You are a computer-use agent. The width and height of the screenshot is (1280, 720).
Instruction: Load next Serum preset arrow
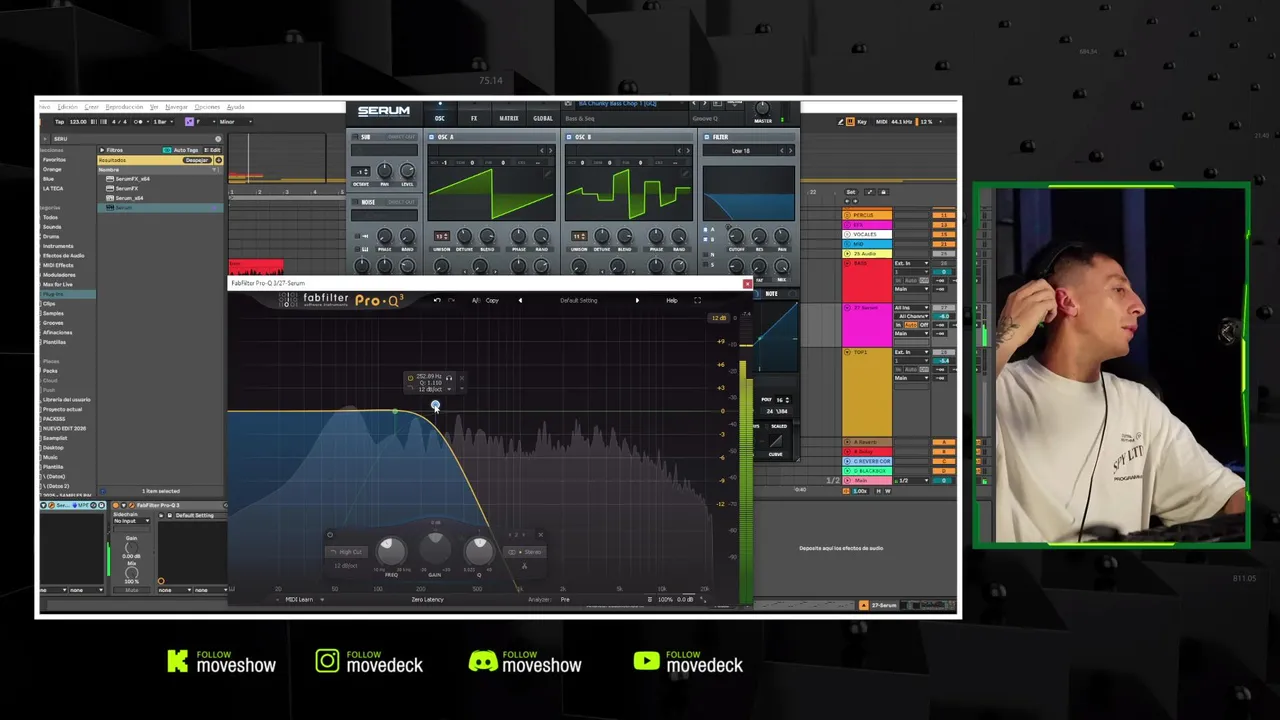tap(705, 103)
